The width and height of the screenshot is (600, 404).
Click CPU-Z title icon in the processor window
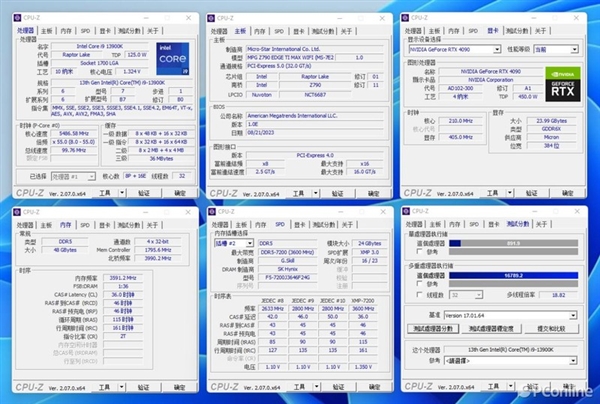[18, 19]
